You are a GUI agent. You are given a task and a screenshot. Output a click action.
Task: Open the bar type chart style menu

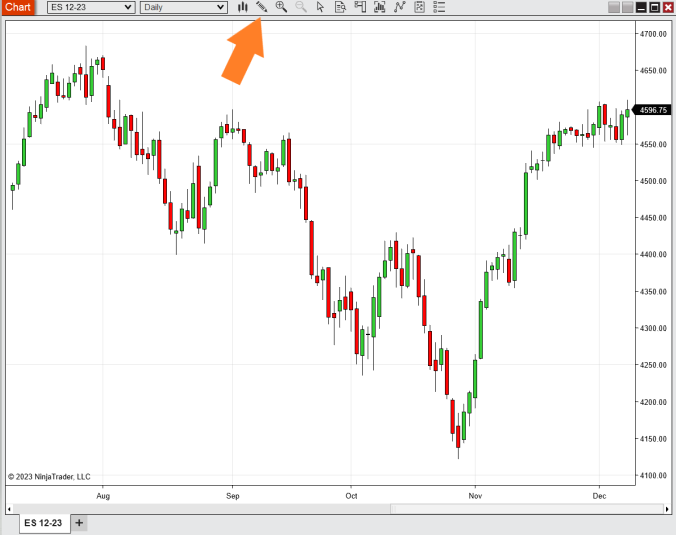pos(242,7)
